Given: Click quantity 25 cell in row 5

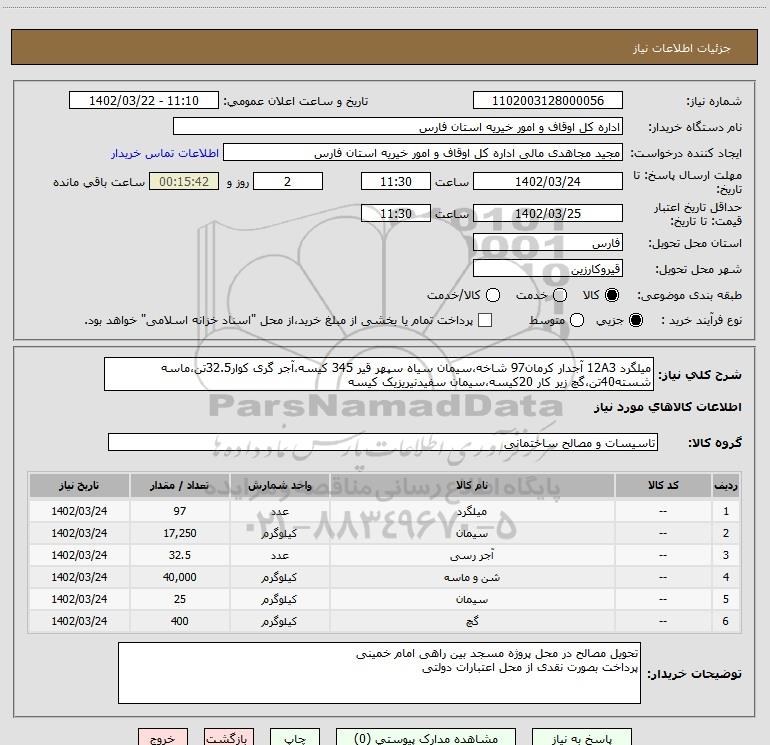Looking at the screenshot, I should [179, 599].
